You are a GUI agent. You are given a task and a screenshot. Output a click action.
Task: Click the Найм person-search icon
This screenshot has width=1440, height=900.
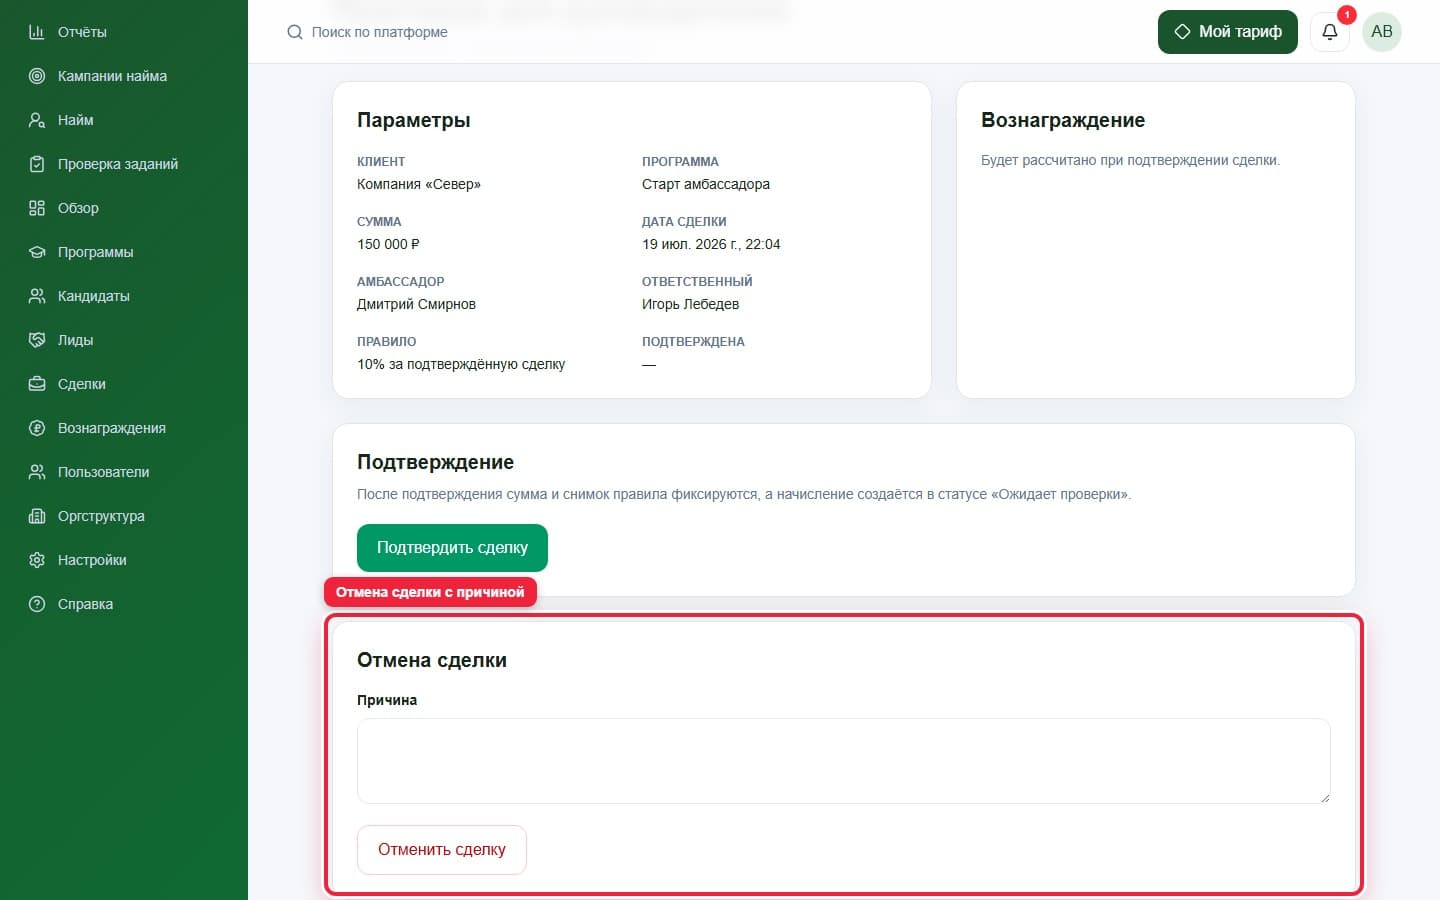37,120
